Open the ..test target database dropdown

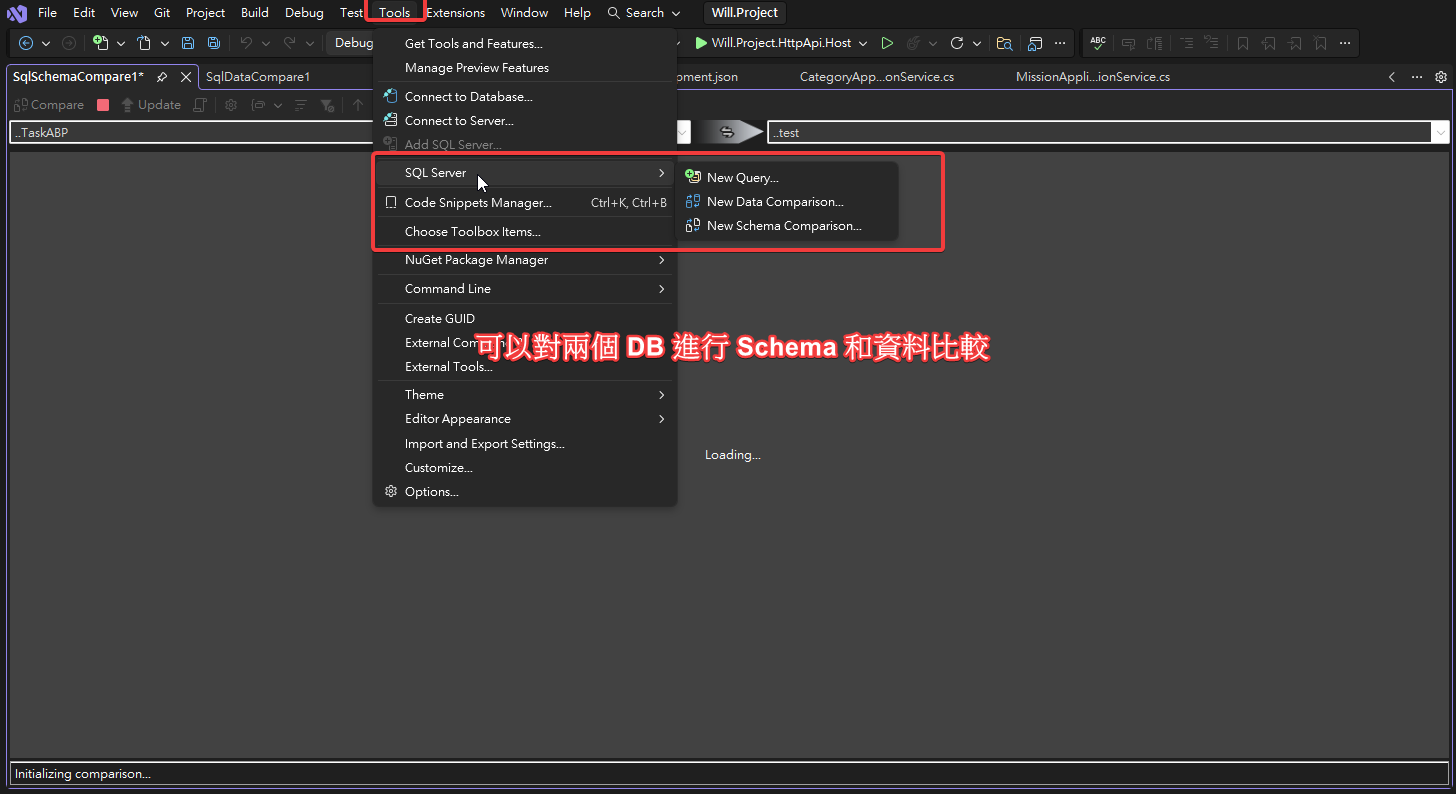click(1440, 132)
